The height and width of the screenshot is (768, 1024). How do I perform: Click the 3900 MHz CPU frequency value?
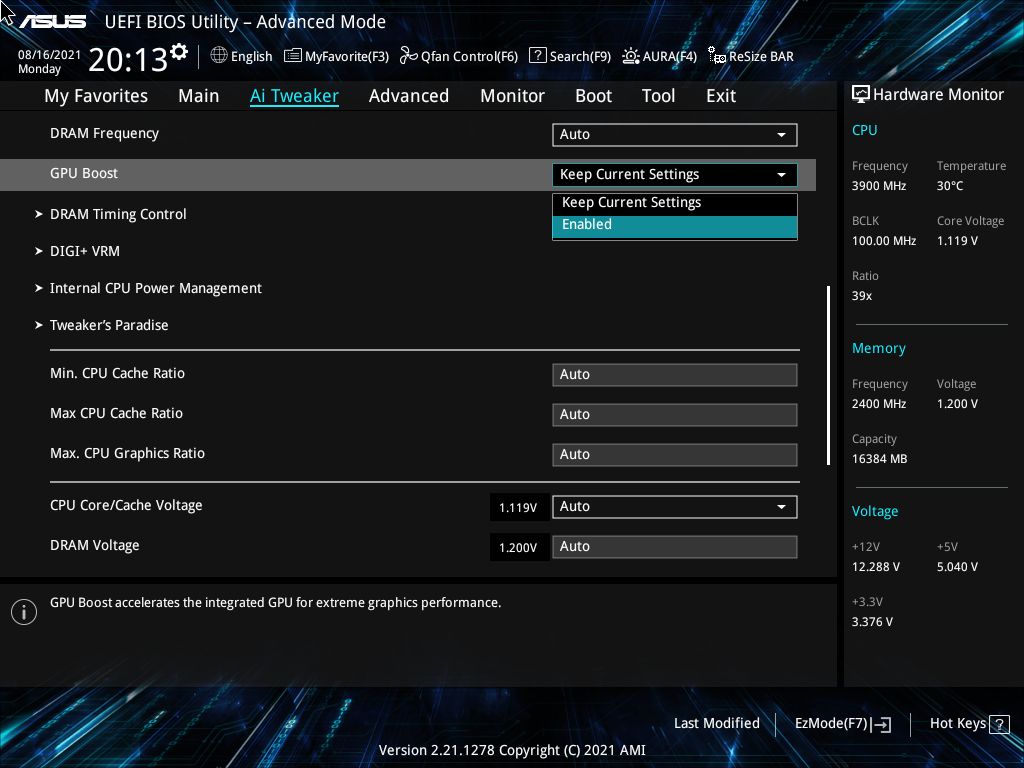coord(879,186)
